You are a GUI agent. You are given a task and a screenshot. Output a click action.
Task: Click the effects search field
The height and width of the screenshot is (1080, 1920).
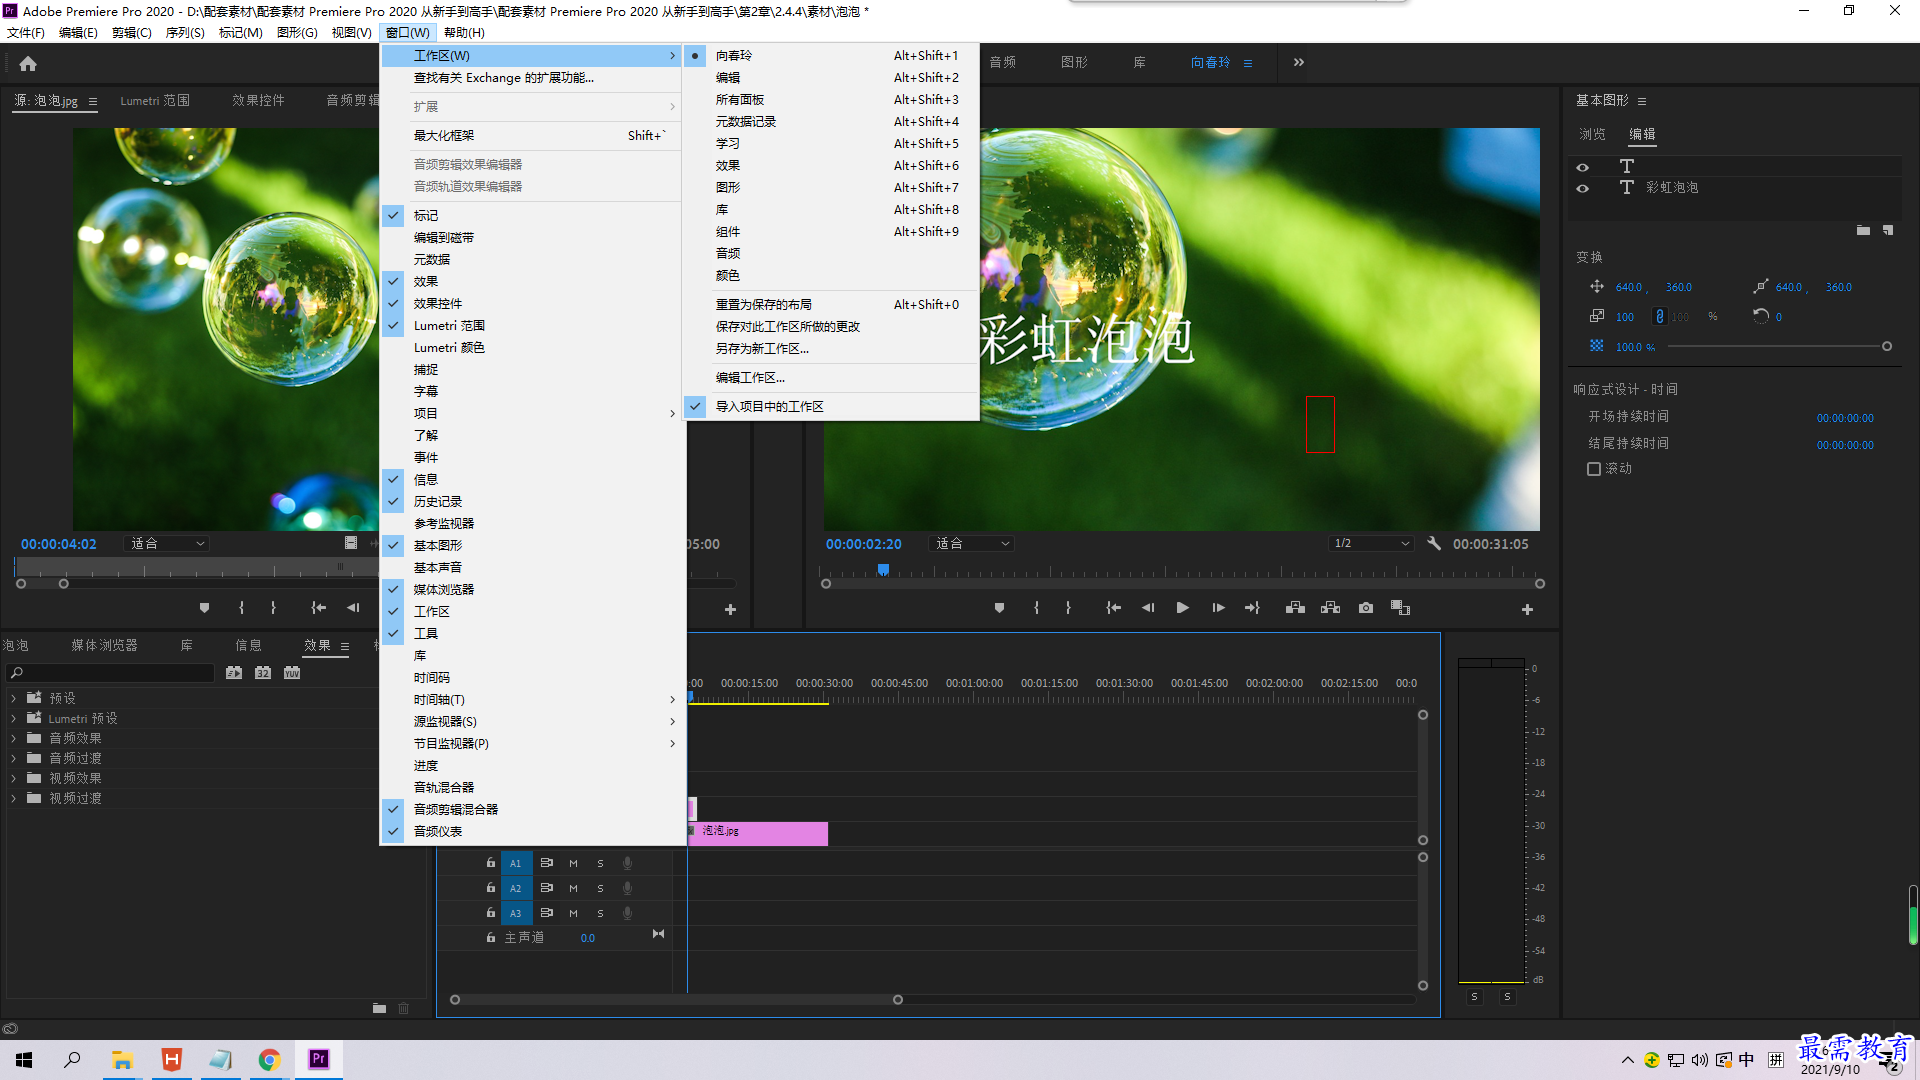click(110, 673)
